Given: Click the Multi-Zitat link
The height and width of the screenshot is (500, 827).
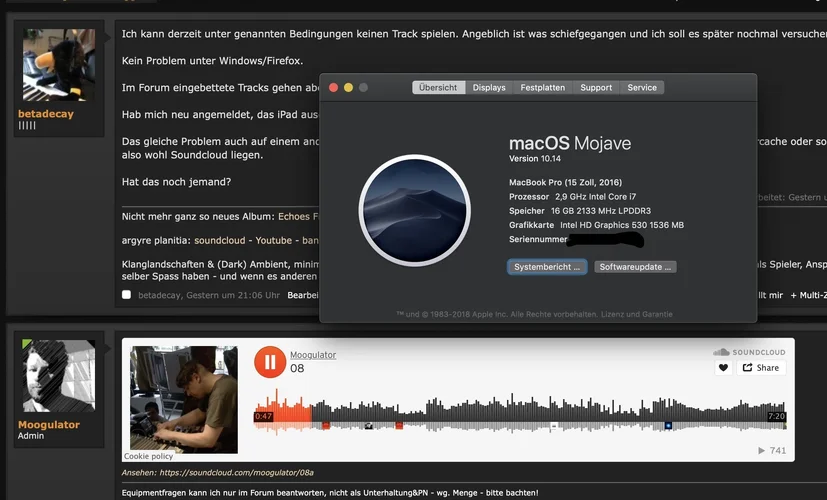Looking at the screenshot, I should coord(808,295).
